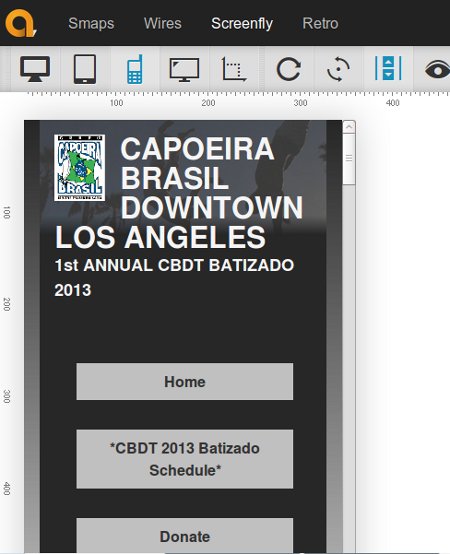Screen dimensions: 450x554
Task: Switch to the Retro tab
Action: pos(320,24)
